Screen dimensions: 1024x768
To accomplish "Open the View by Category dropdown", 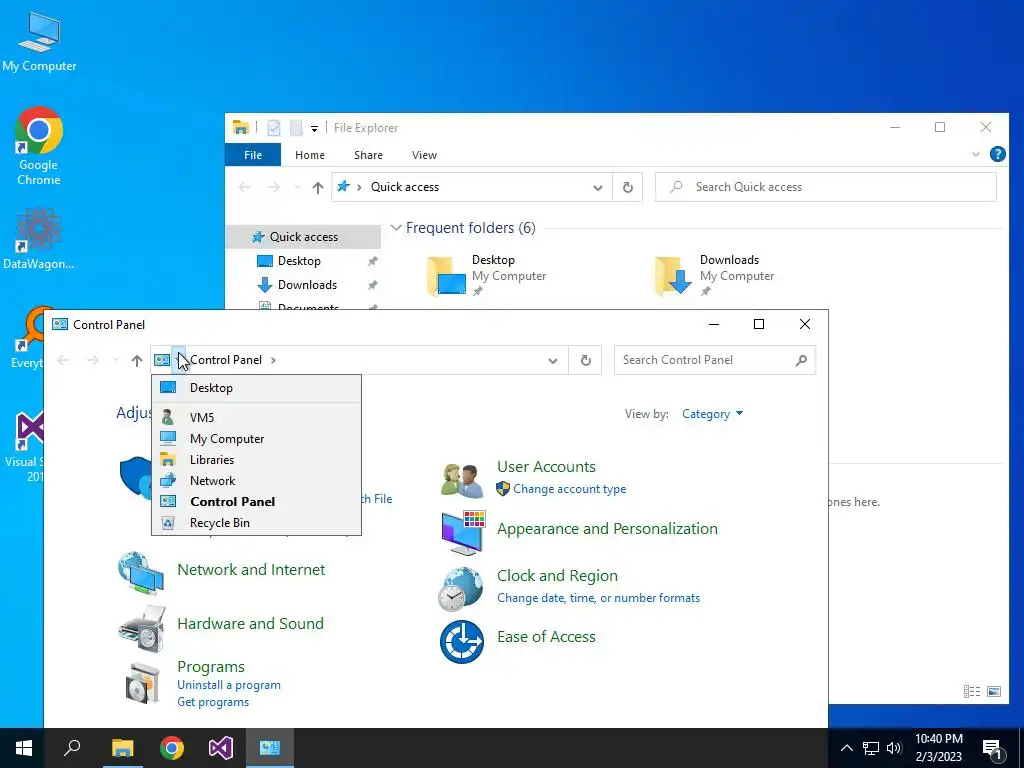I will pos(712,414).
